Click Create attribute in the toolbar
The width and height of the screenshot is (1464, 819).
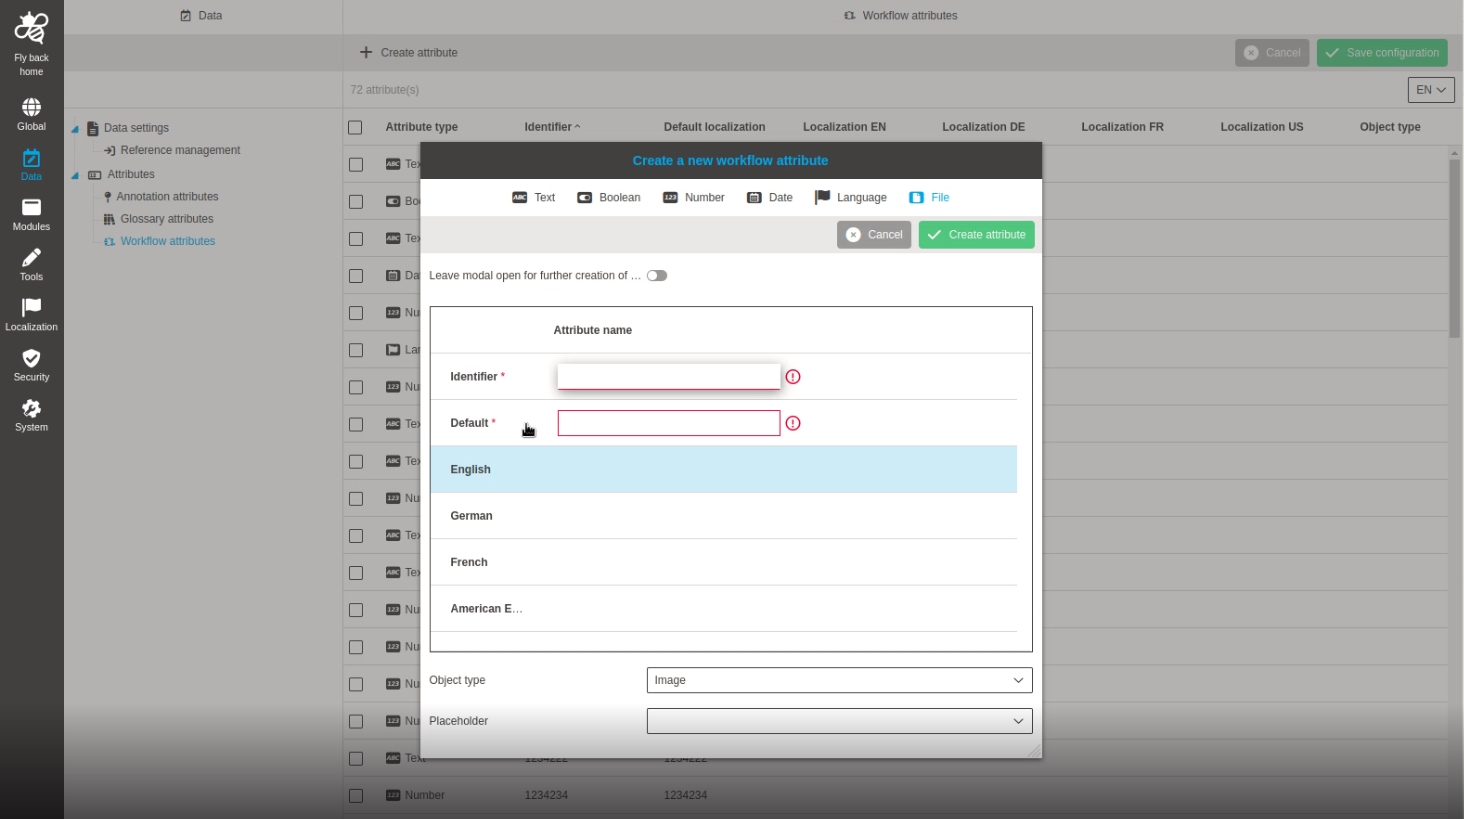tap(408, 52)
